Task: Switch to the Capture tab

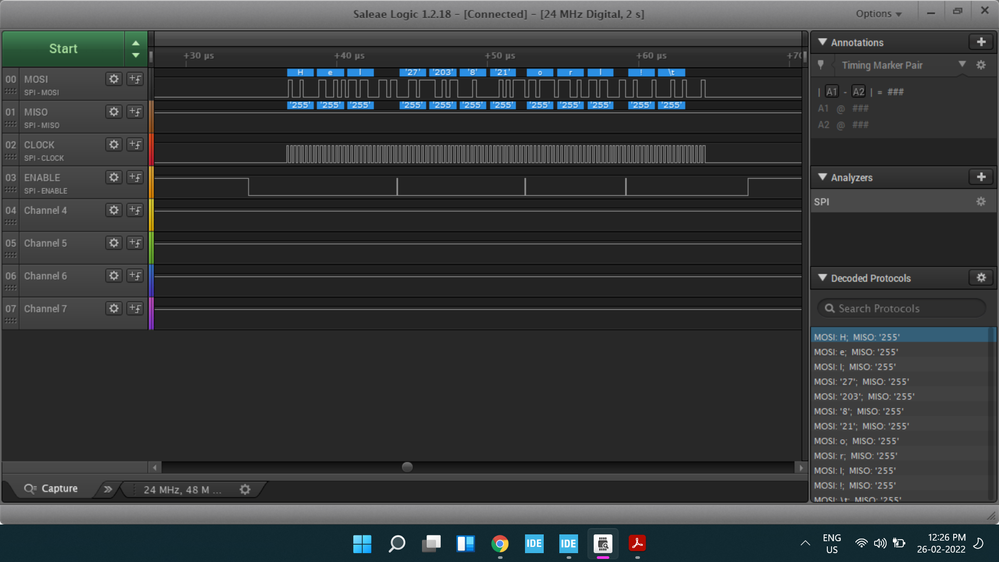Action: [x=51, y=489]
